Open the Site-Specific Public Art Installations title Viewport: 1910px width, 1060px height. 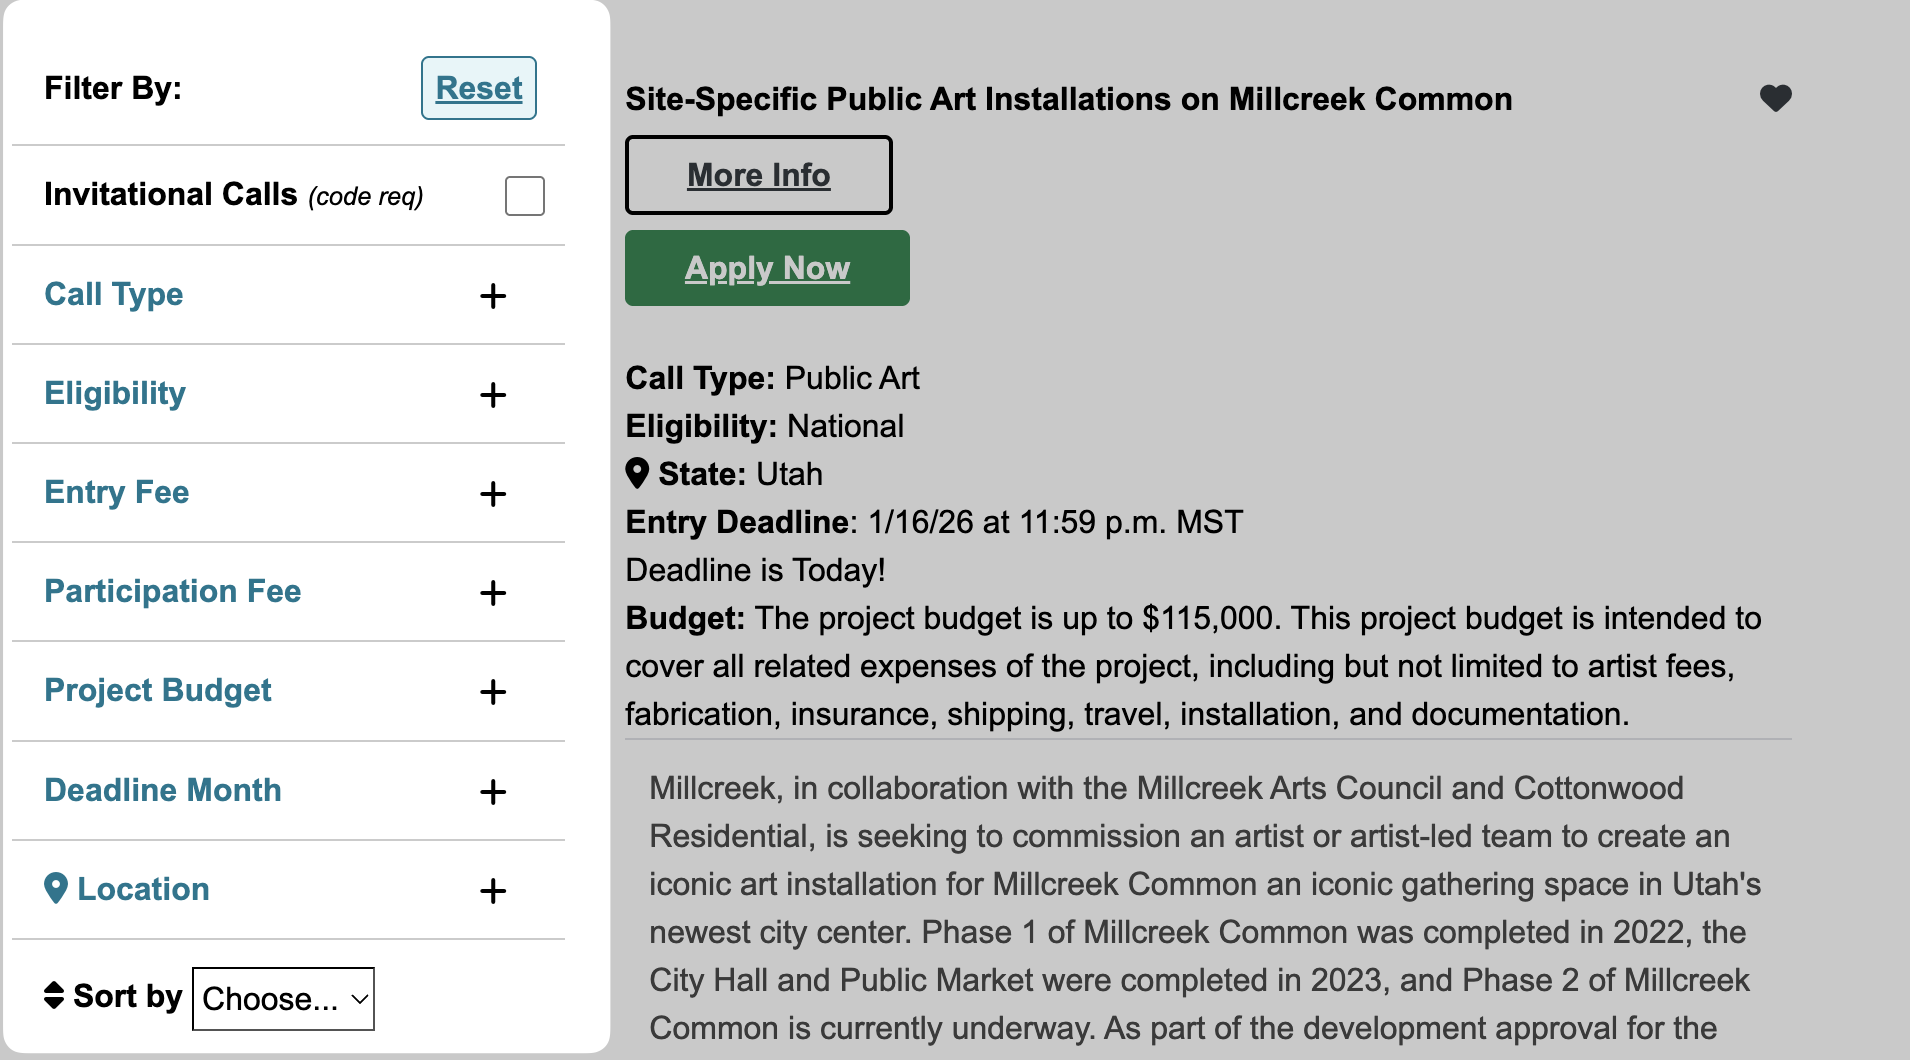pos(1068,99)
